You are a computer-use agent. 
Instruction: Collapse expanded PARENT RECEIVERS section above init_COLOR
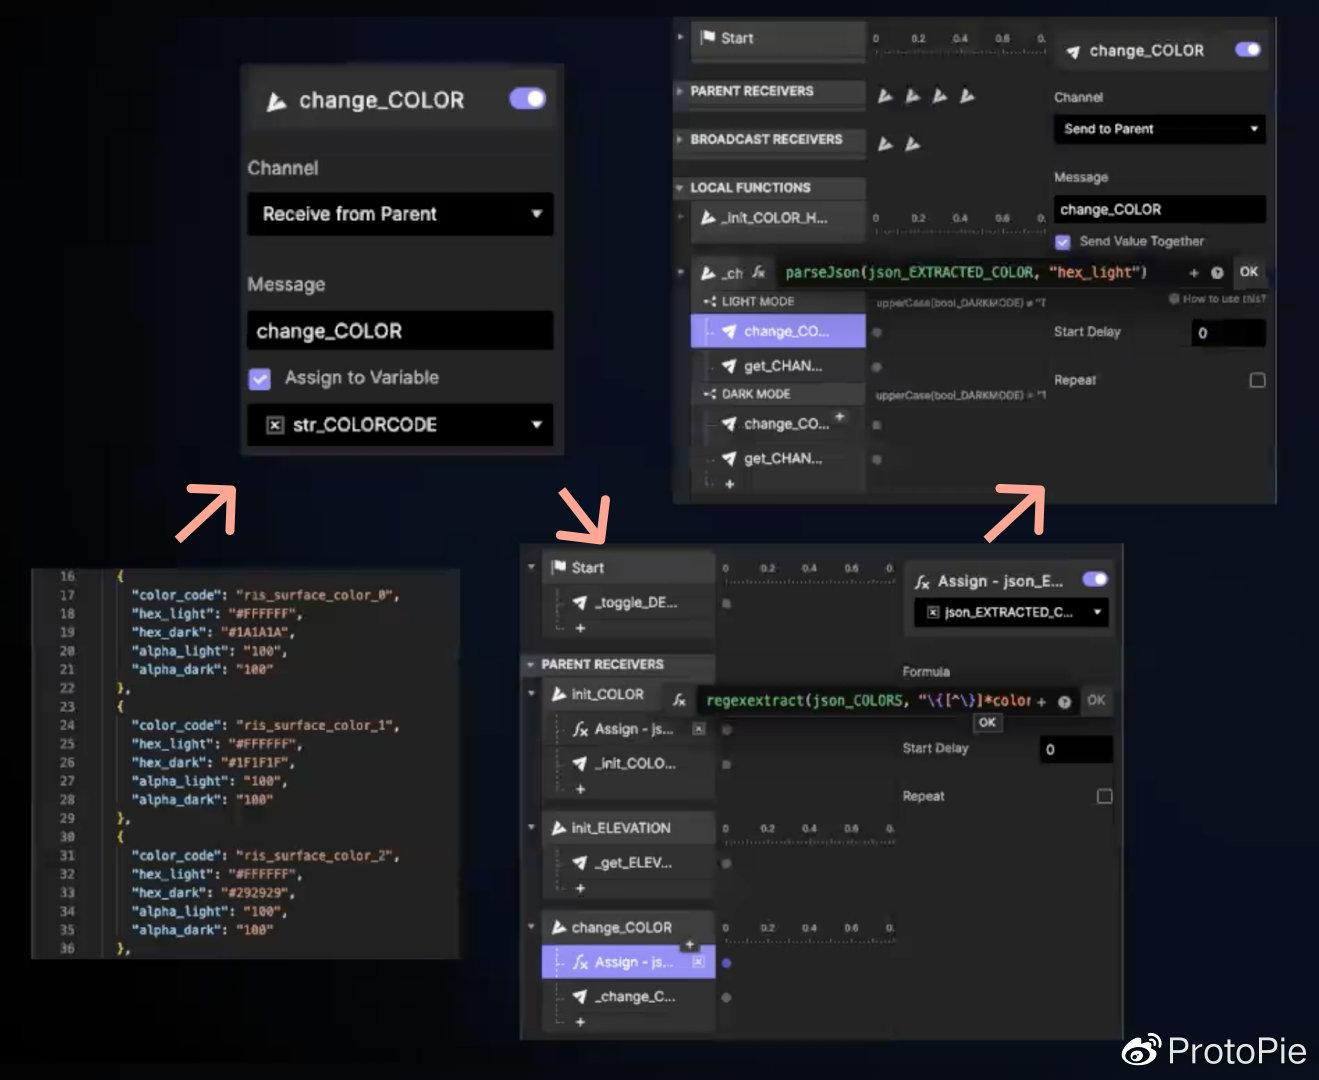(x=530, y=664)
